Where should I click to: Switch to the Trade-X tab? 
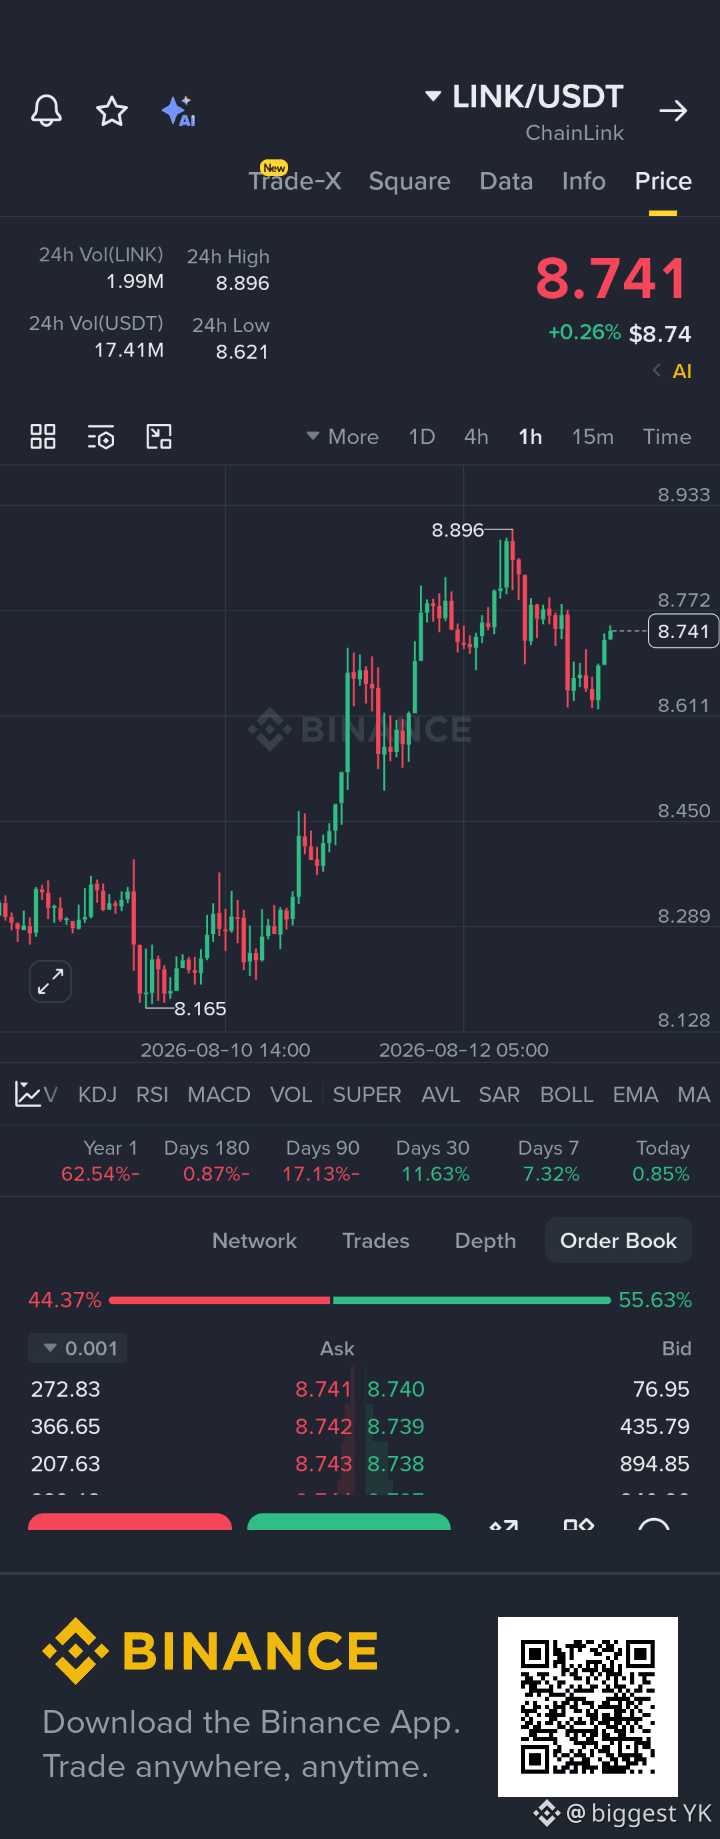click(295, 181)
